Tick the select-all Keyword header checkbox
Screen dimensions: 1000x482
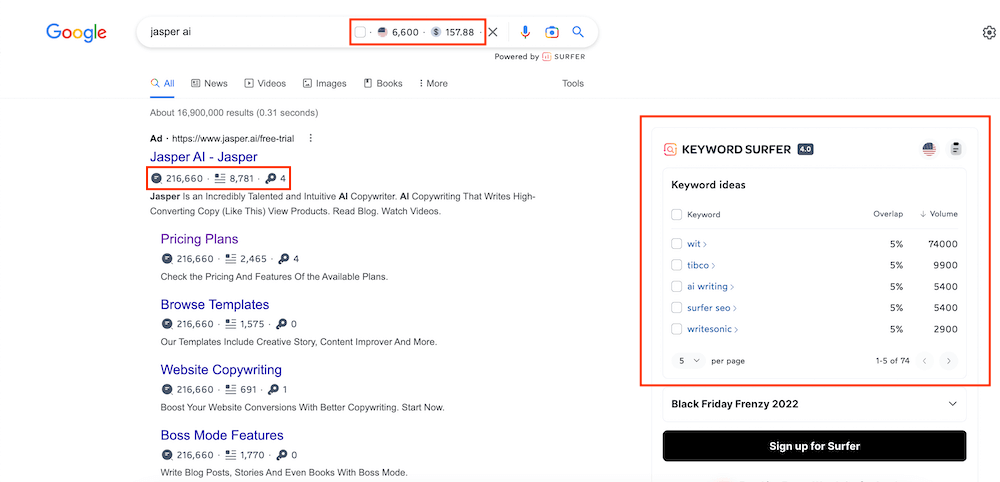[x=677, y=214]
